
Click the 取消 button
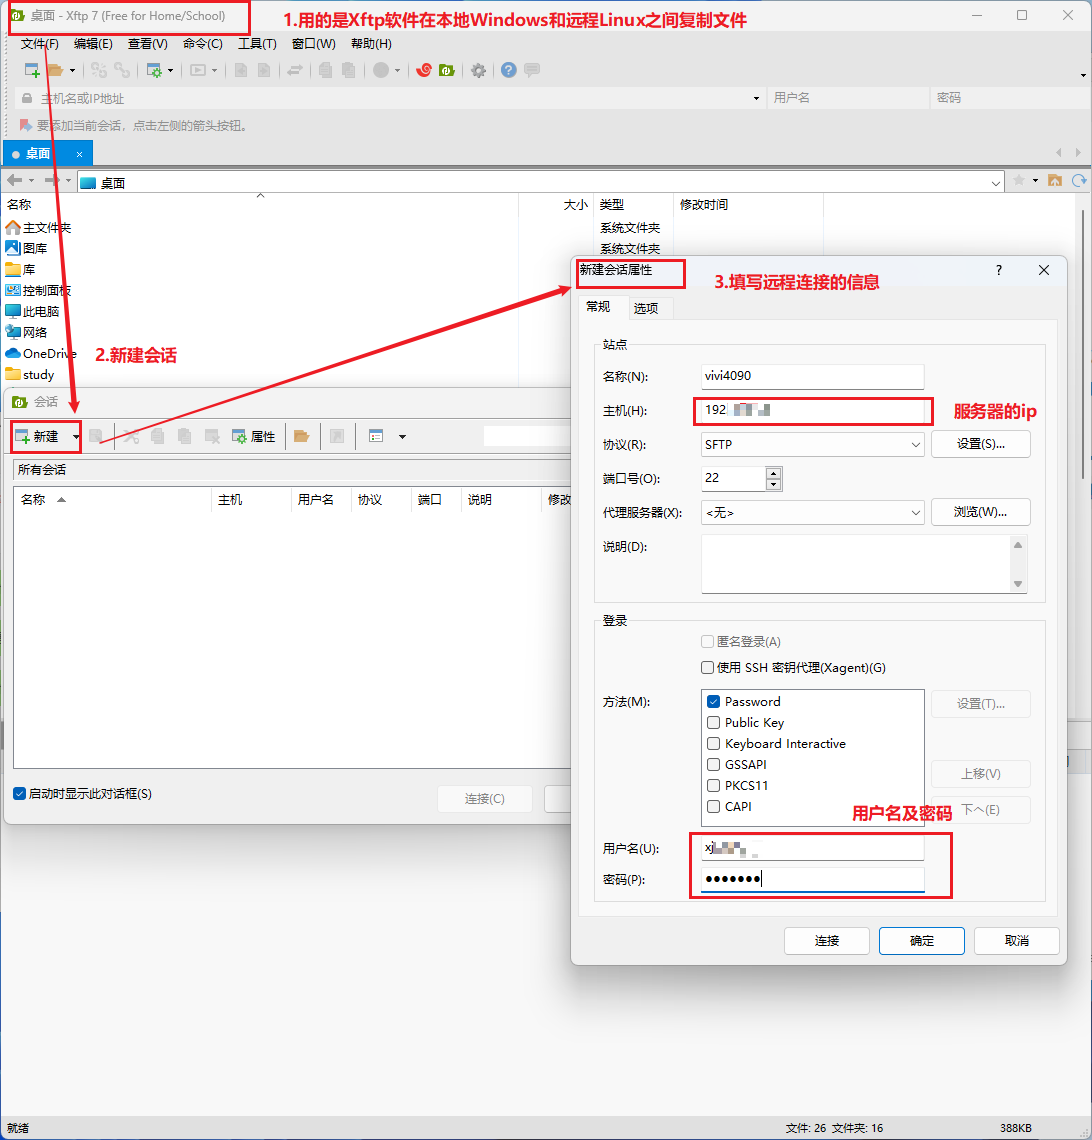click(1016, 941)
